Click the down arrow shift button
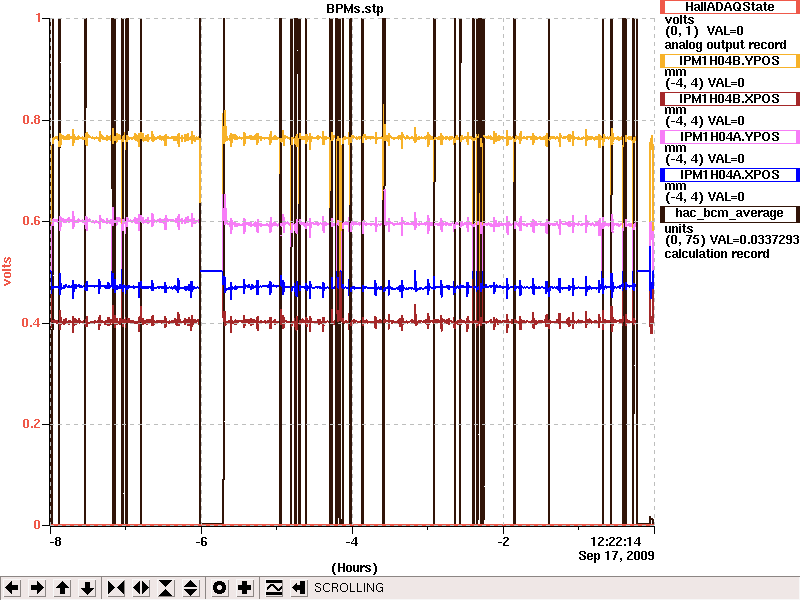This screenshot has width=800, height=600. point(88,588)
